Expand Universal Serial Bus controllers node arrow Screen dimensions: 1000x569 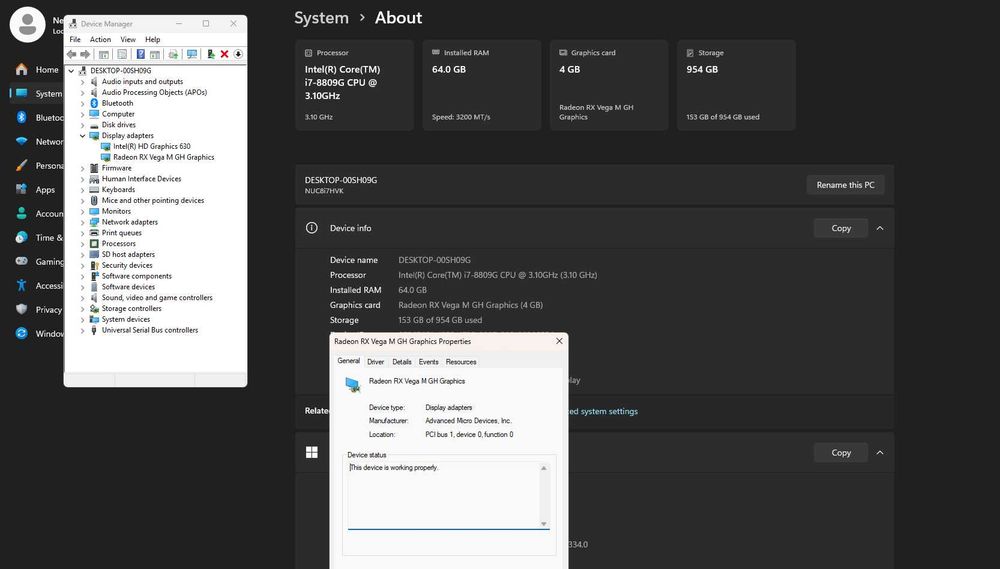point(82,330)
